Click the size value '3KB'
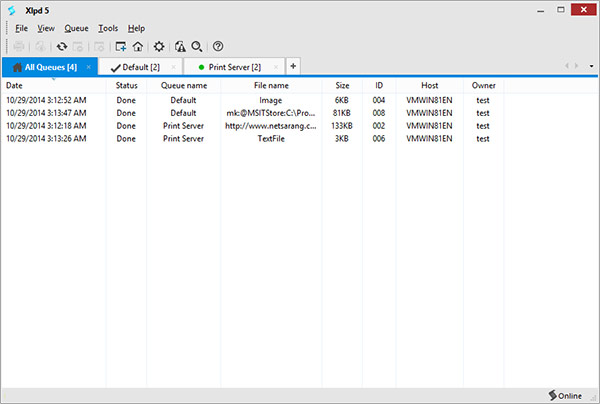The image size is (600, 404). tap(342, 138)
